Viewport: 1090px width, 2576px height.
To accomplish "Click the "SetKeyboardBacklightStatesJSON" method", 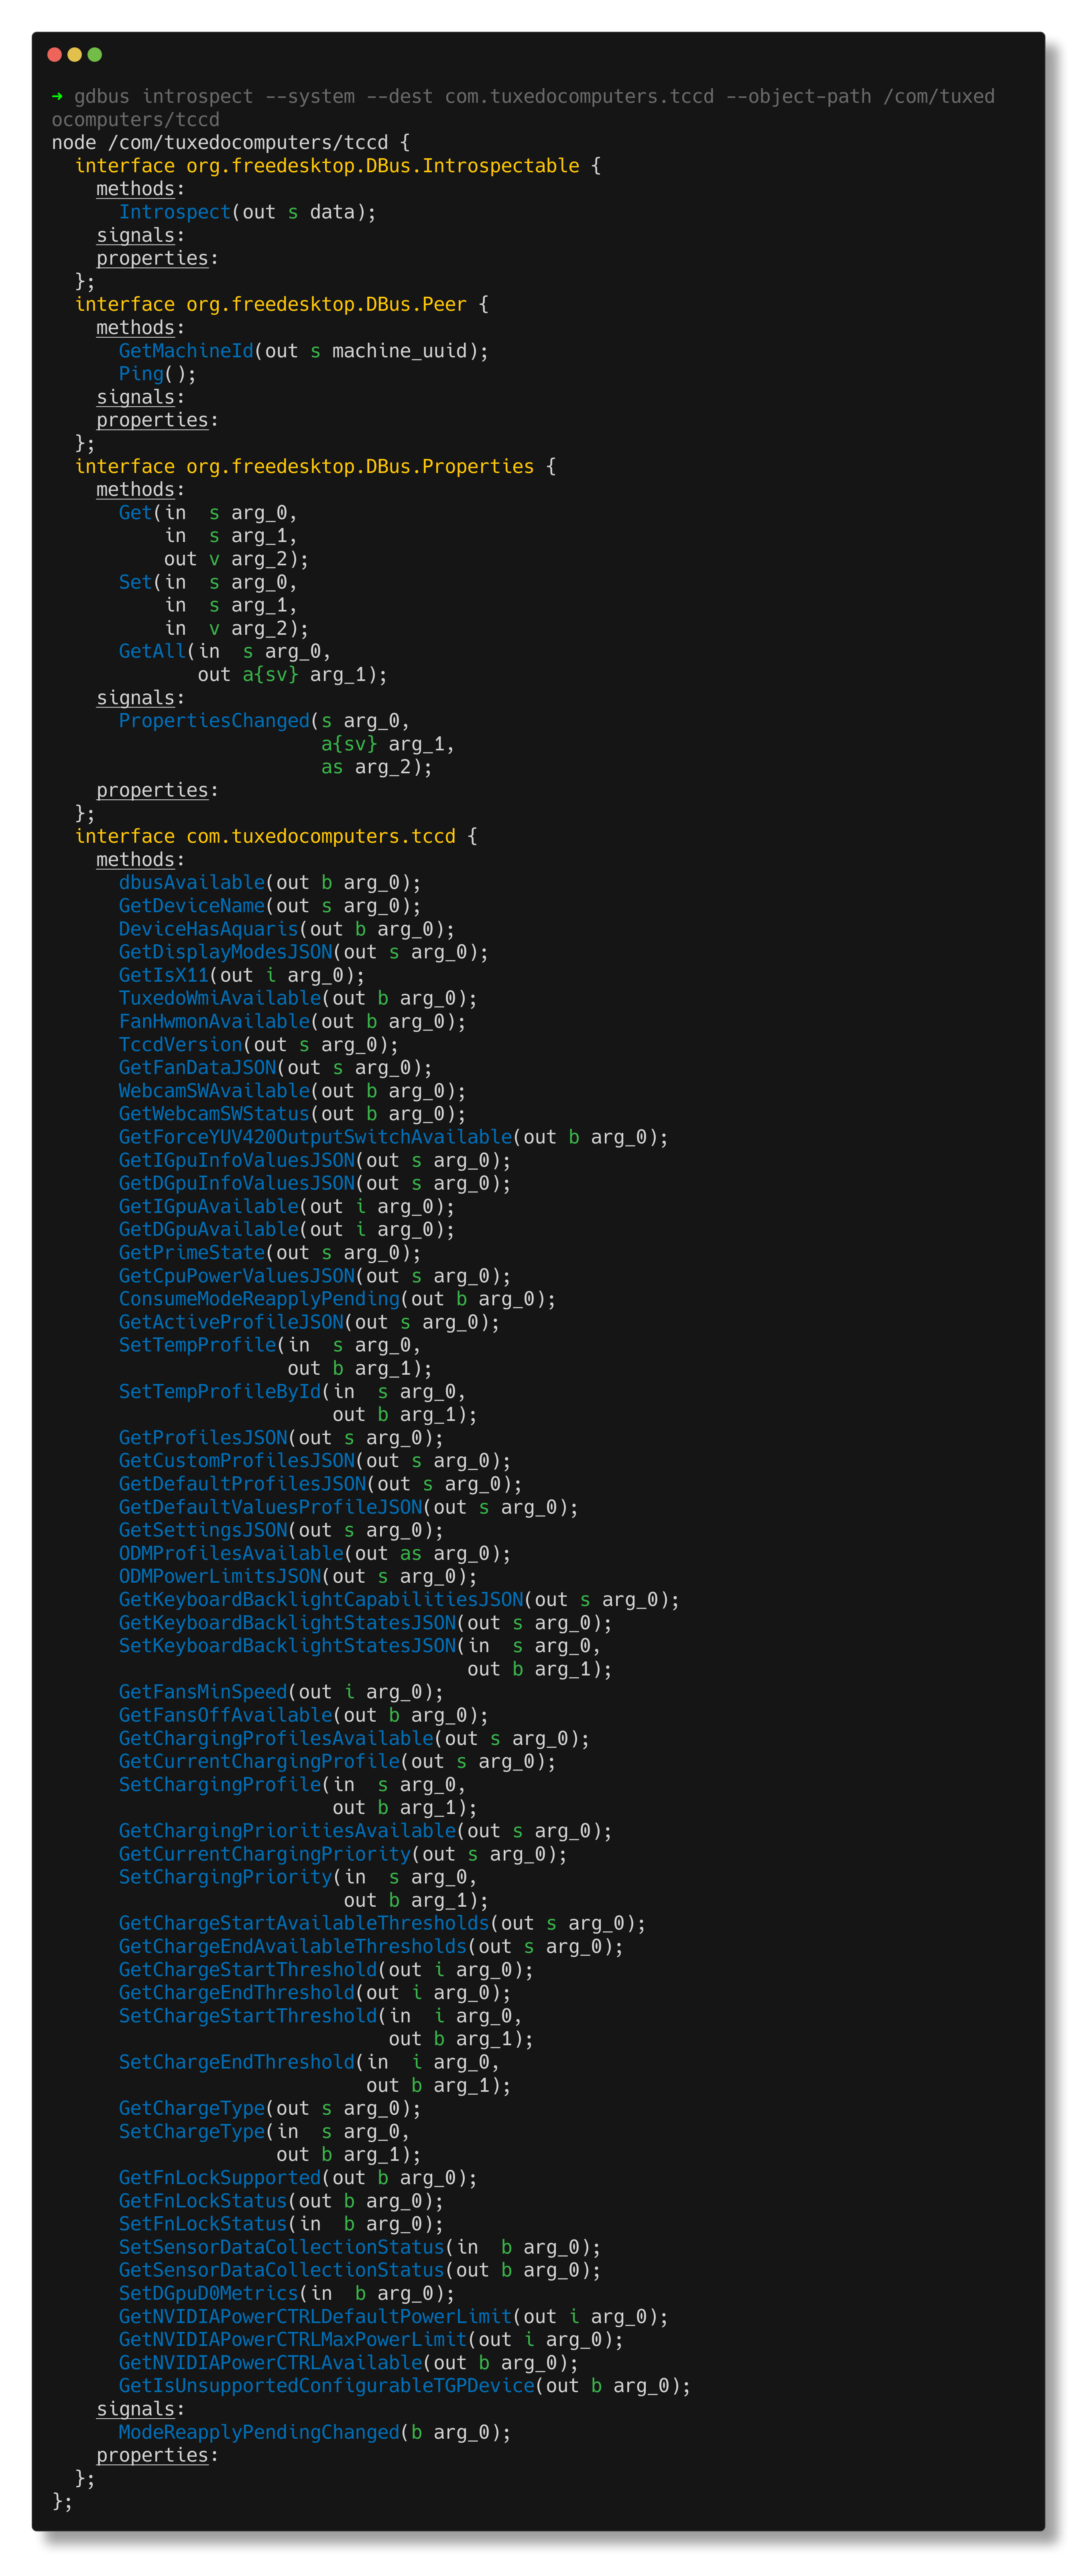I will click(x=288, y=1646).
